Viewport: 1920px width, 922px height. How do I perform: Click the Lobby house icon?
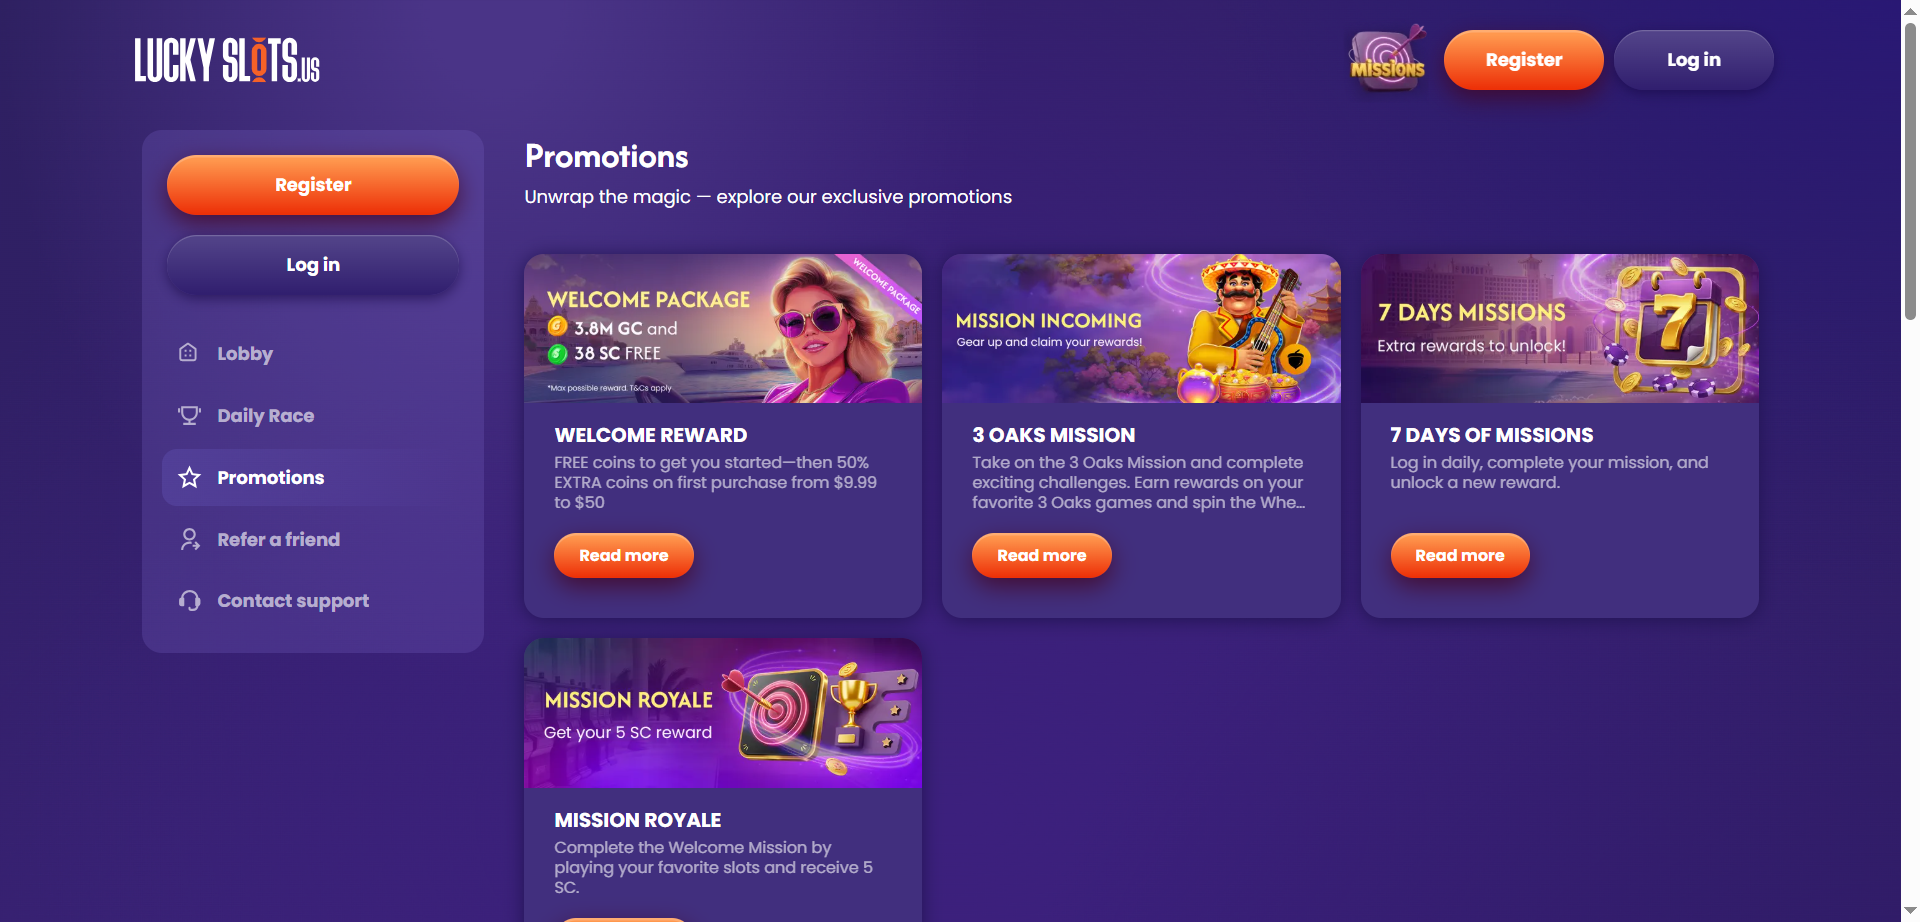pyautogui.click(x=188, y=353)
